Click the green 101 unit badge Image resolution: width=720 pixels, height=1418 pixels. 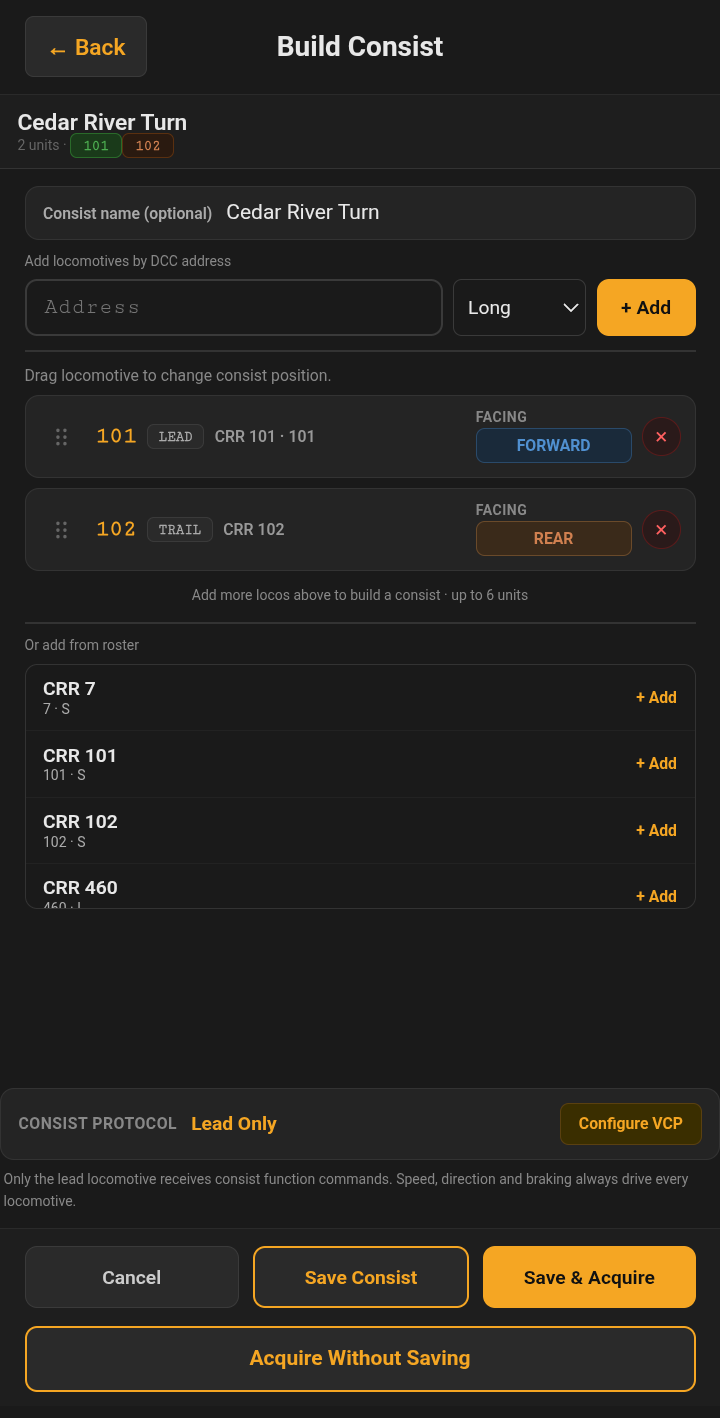pyautogui.click(x=96, y=146)
